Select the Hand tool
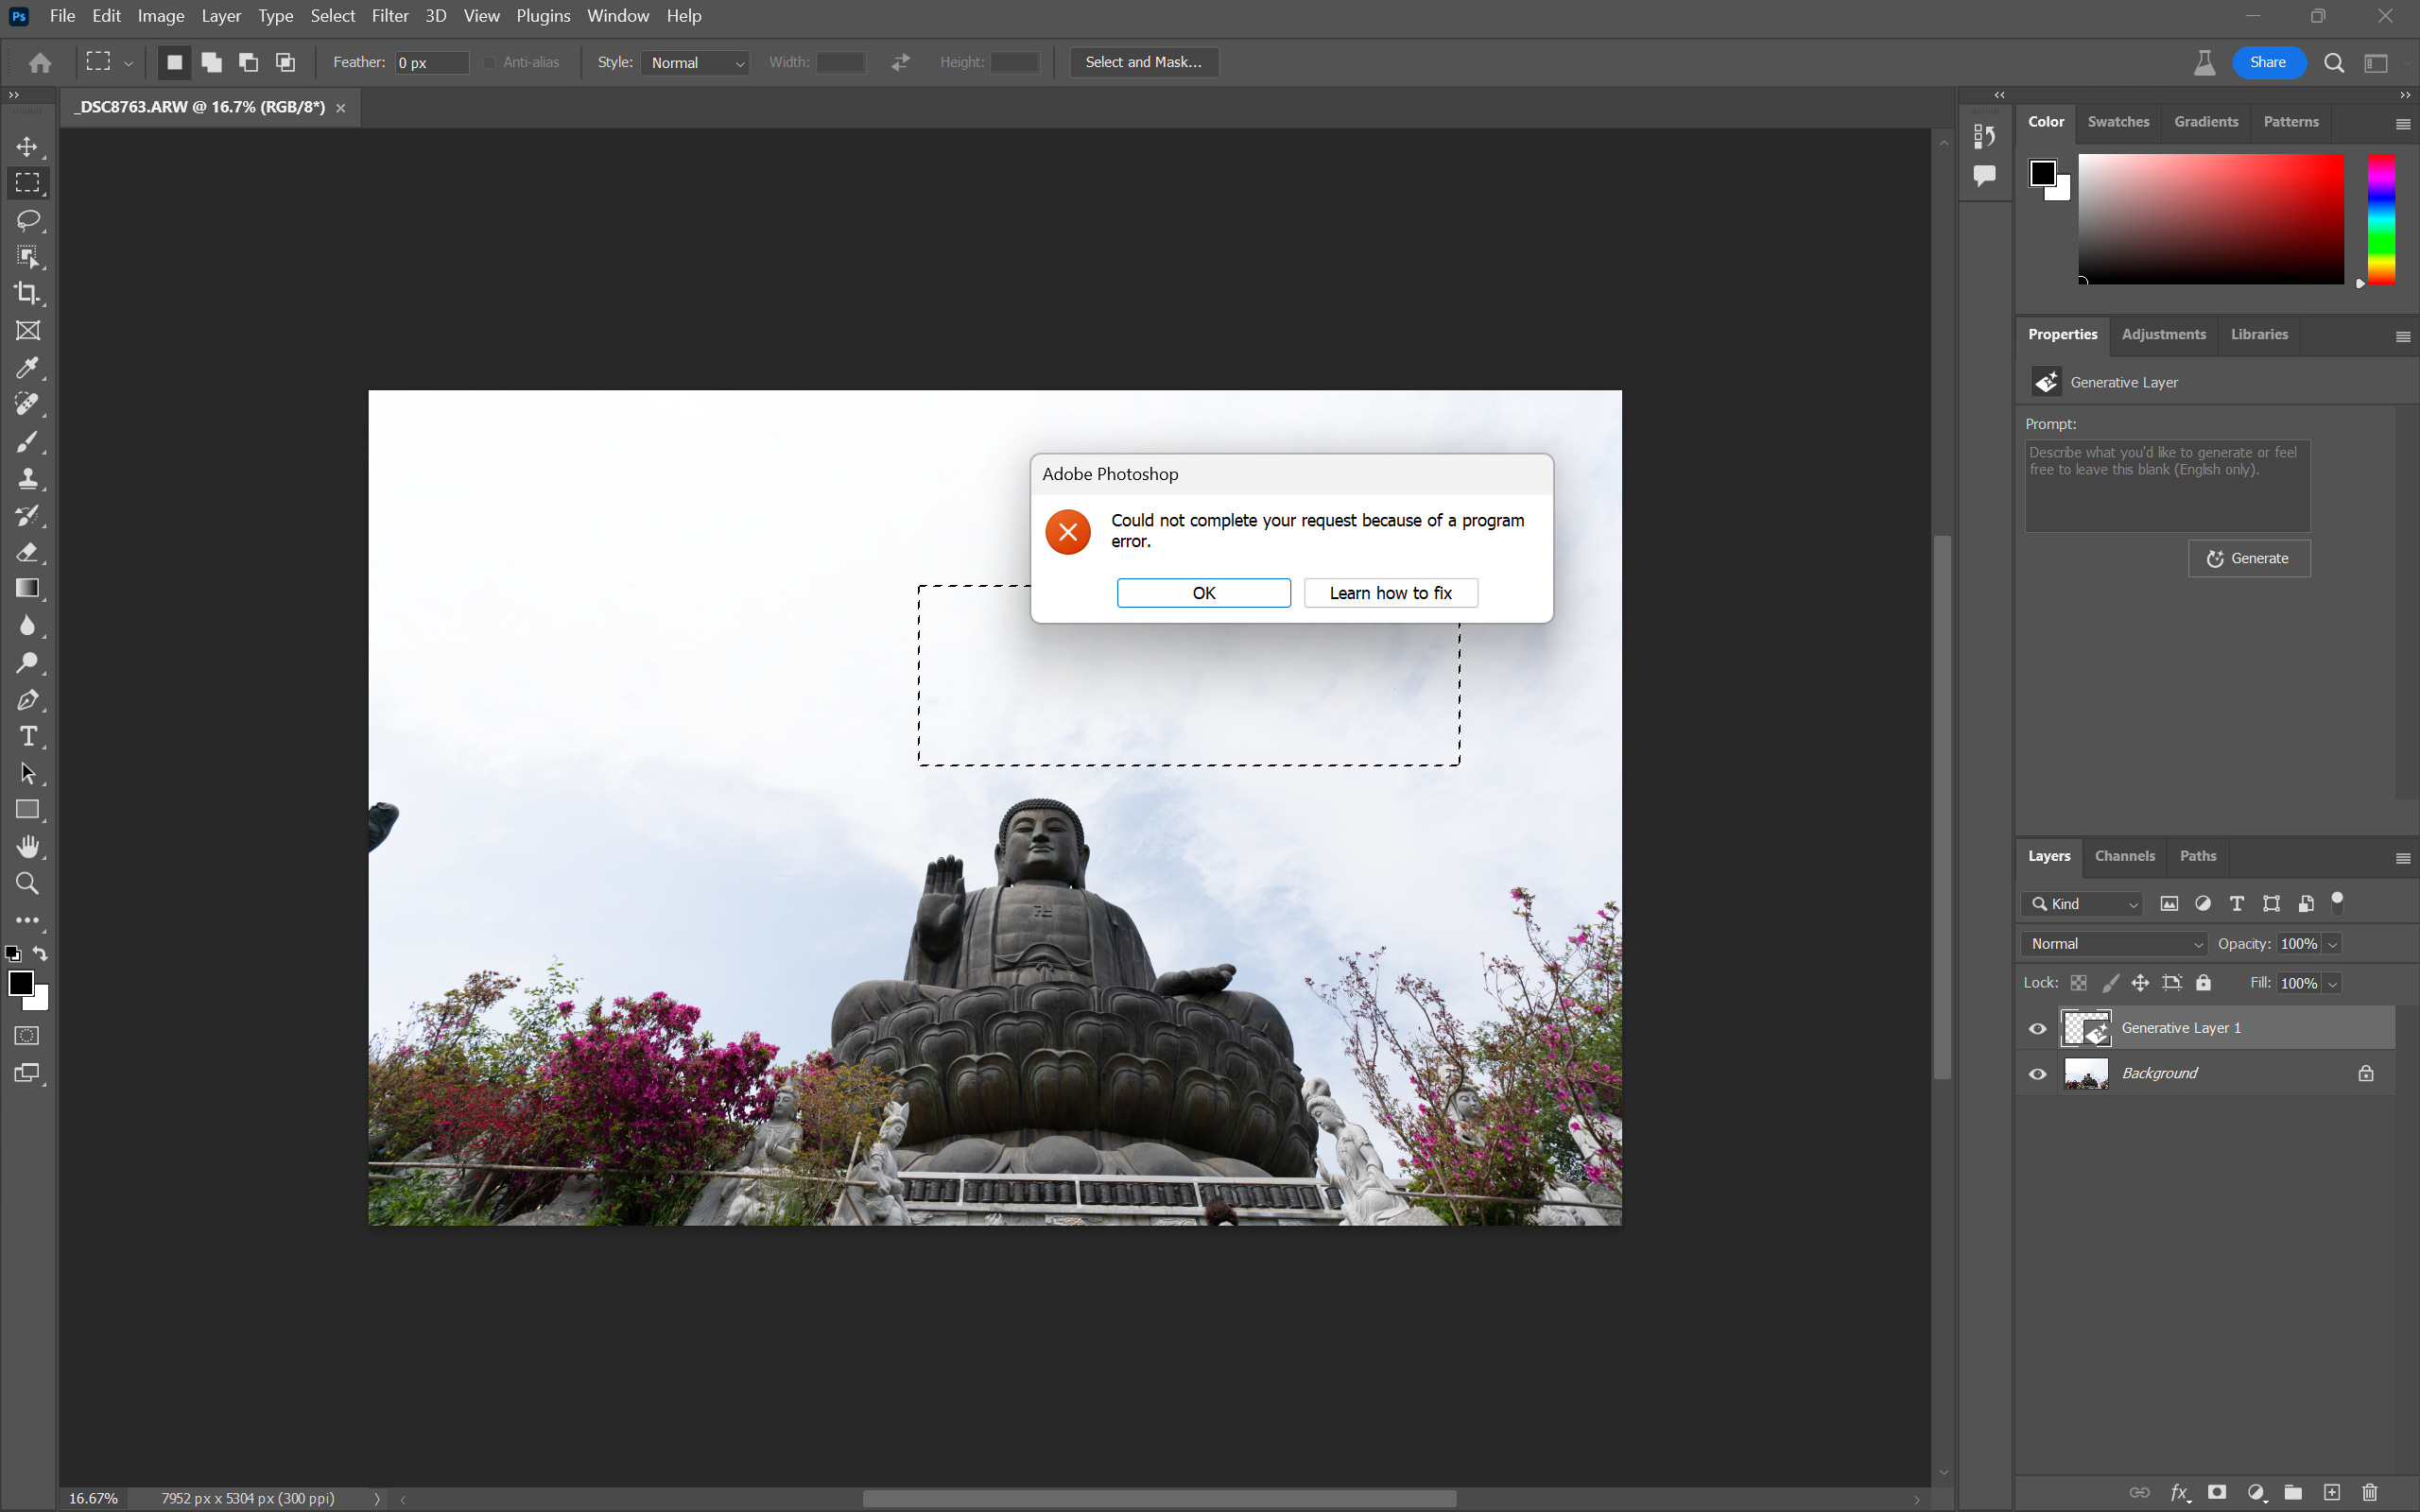The image size is (2420, 1512). 27,847
